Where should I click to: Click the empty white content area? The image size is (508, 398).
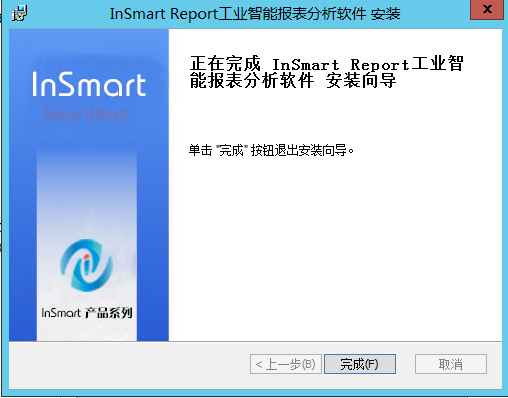[x=335, y=250]
